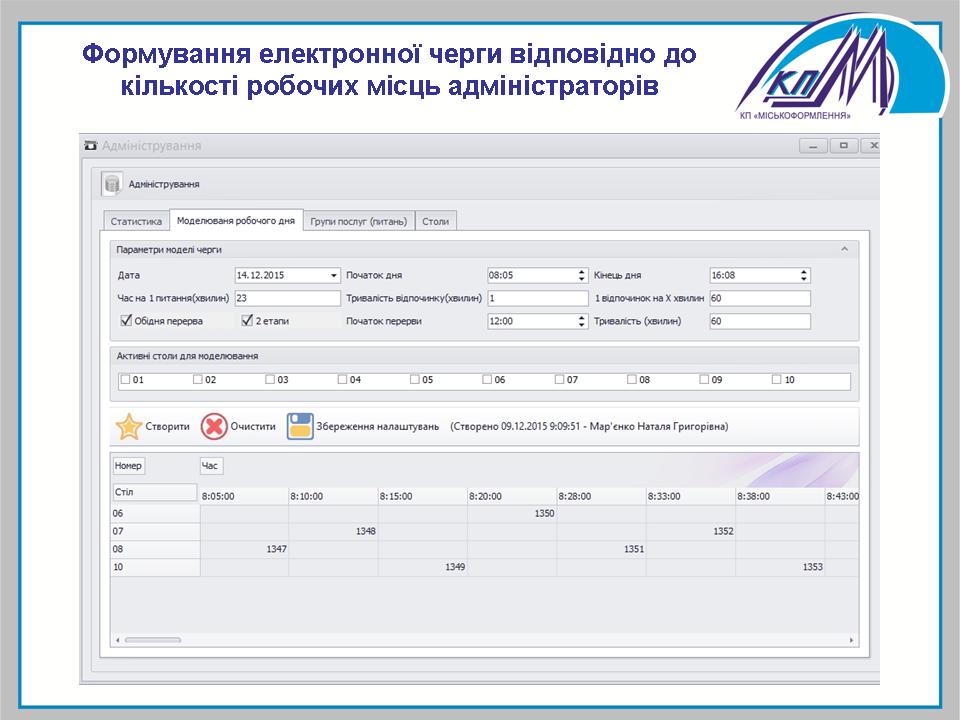
Task: Click the camera icon in window title
Action: [x=90, y=146]
